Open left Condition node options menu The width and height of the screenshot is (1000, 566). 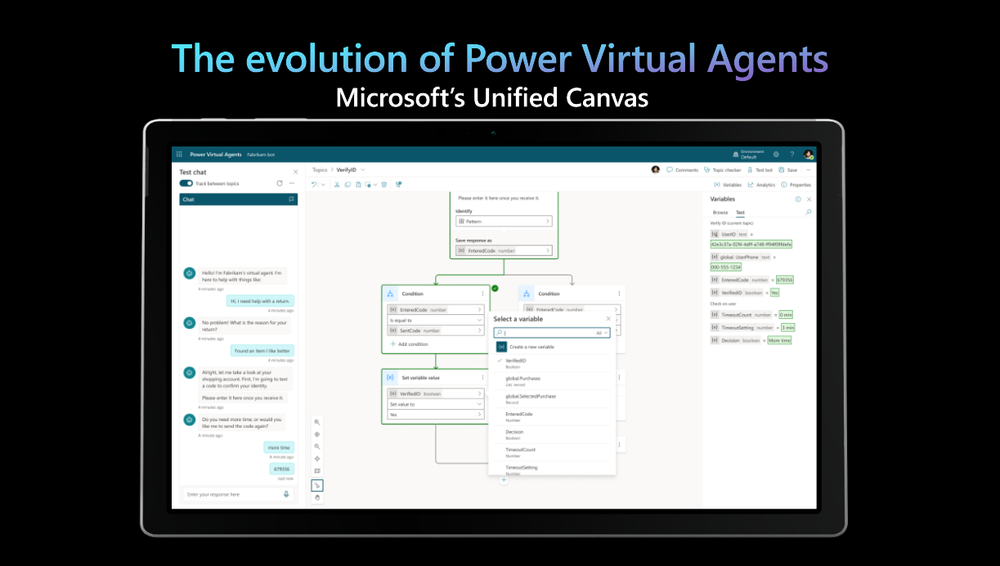point(482,294)
